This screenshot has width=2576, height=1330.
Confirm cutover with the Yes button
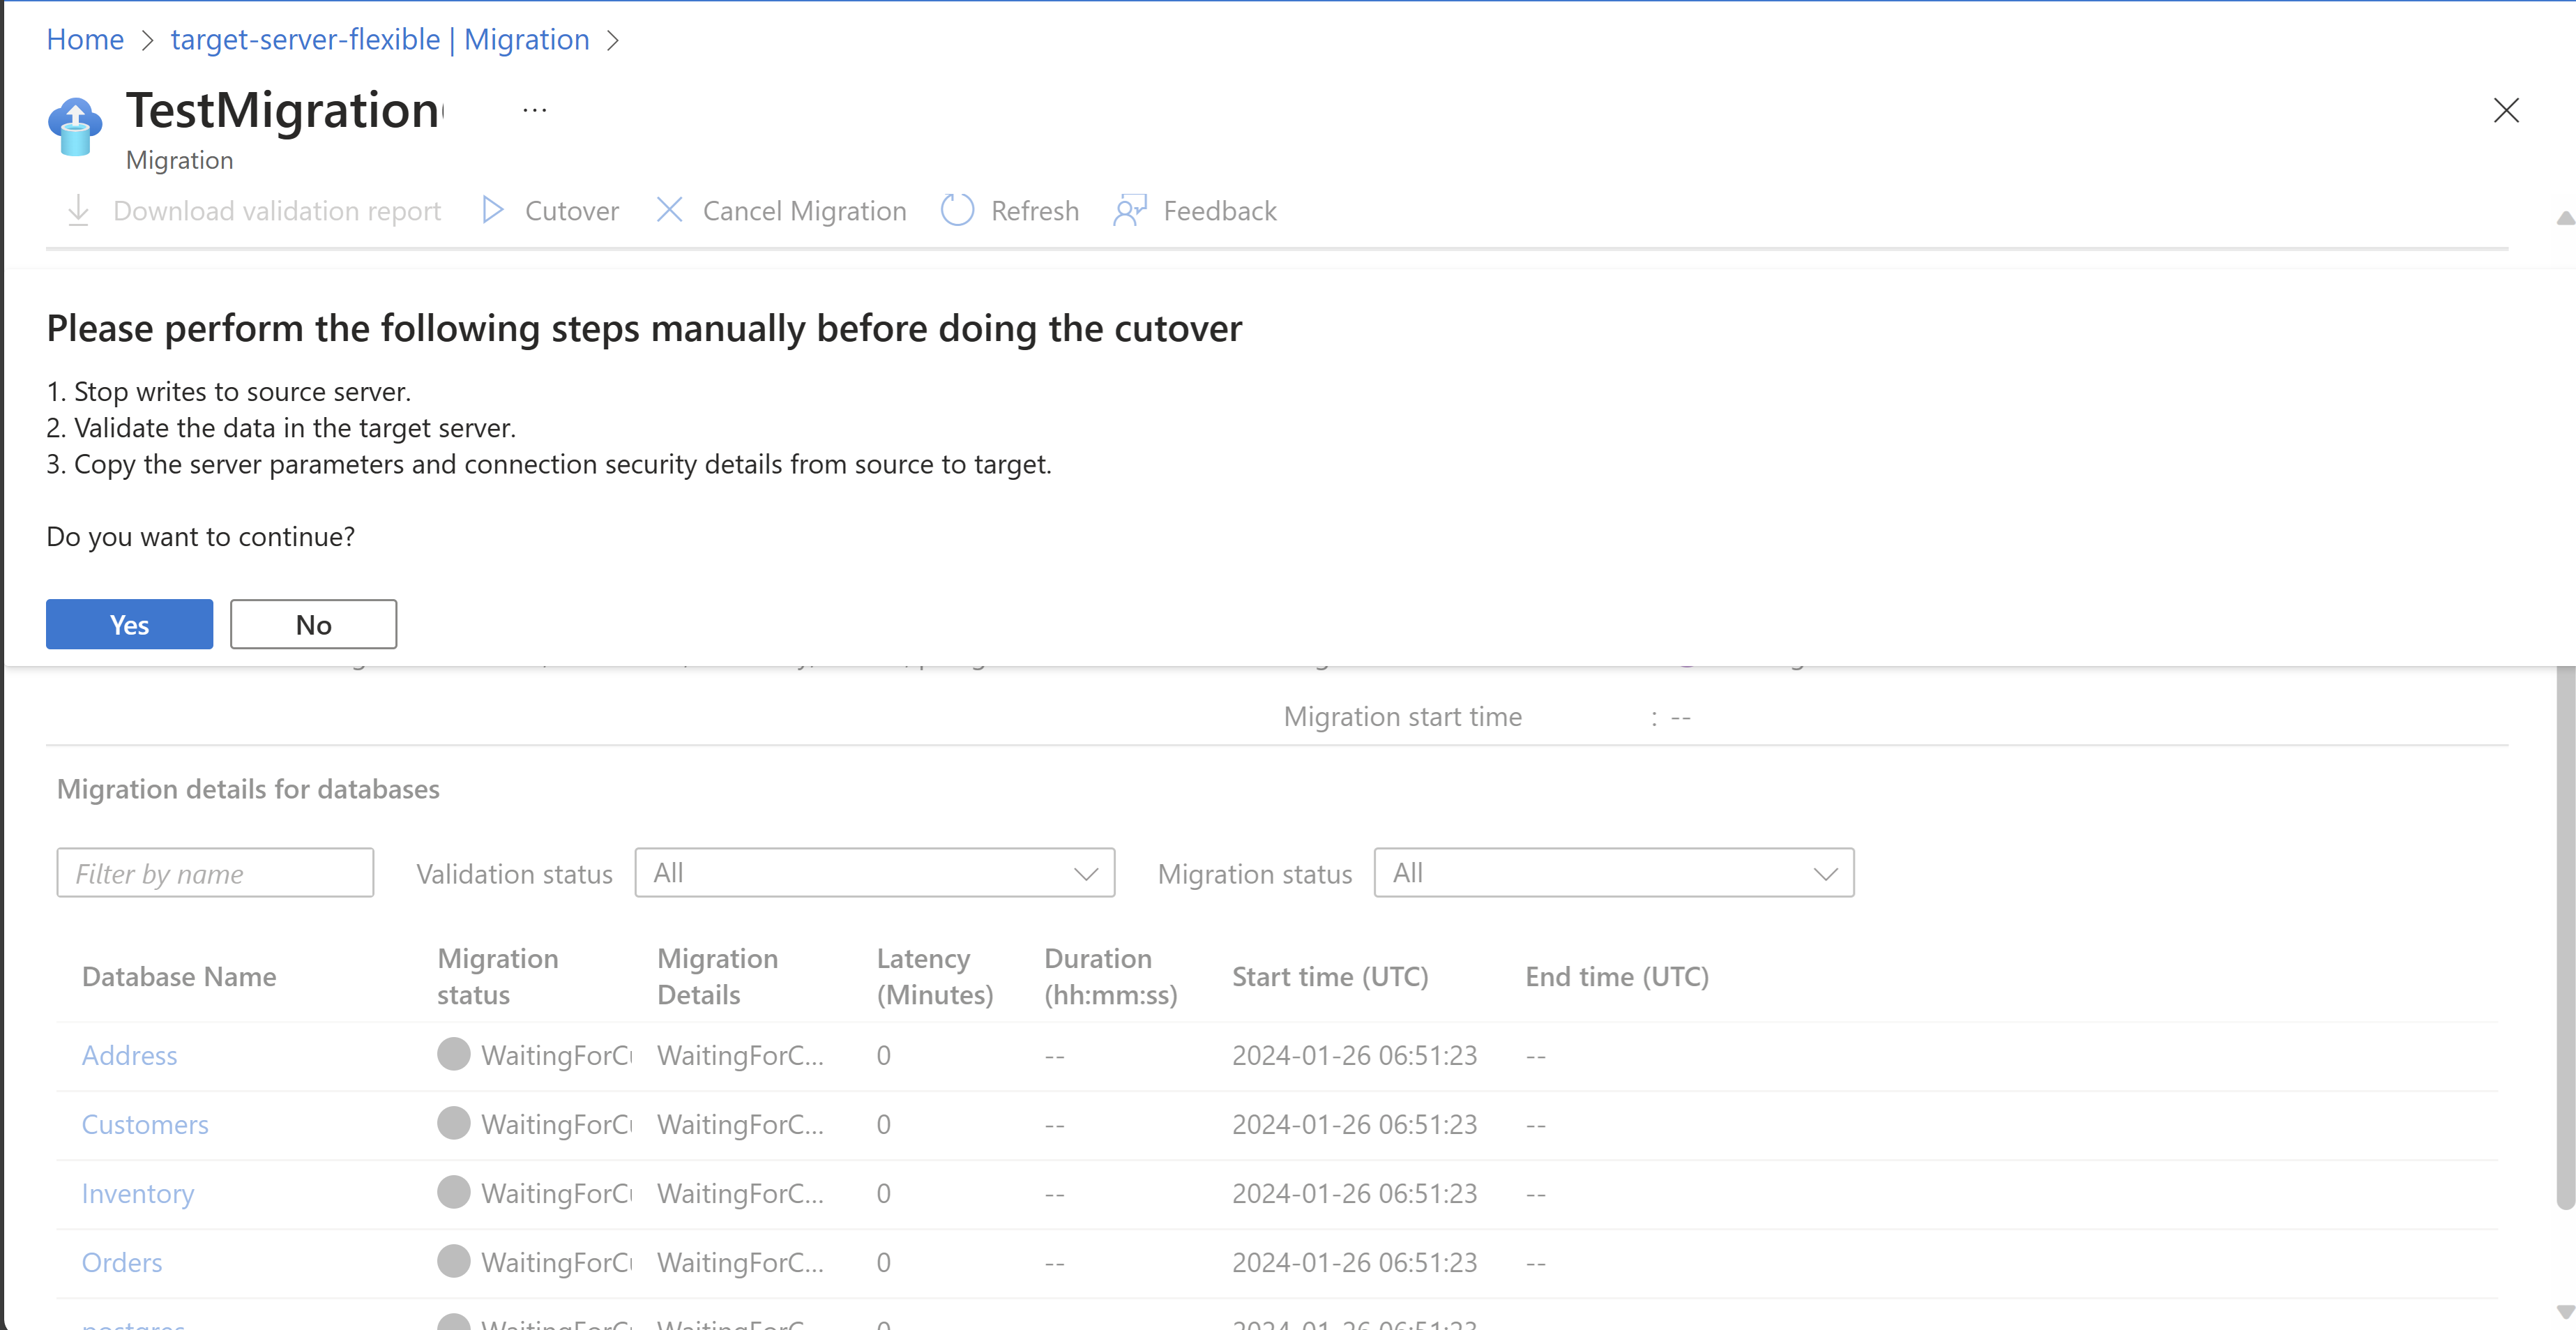click(x=129, y=624)
